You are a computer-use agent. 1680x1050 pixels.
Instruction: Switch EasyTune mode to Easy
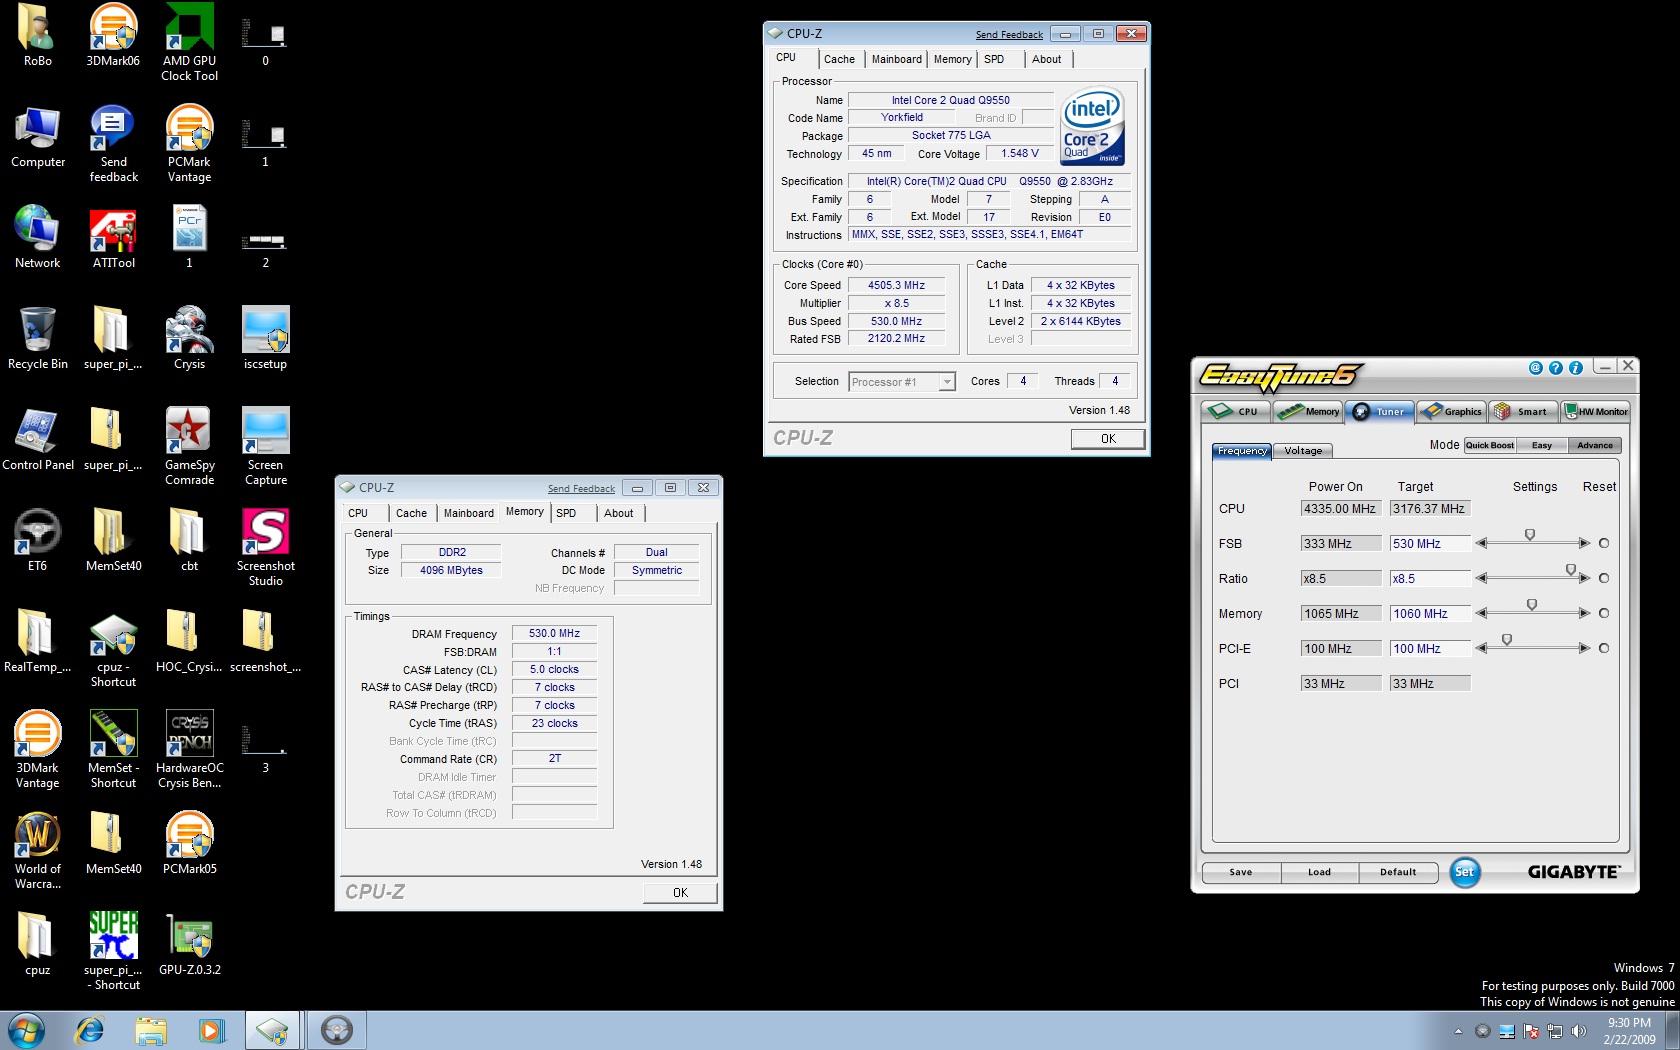[1542, 445]
